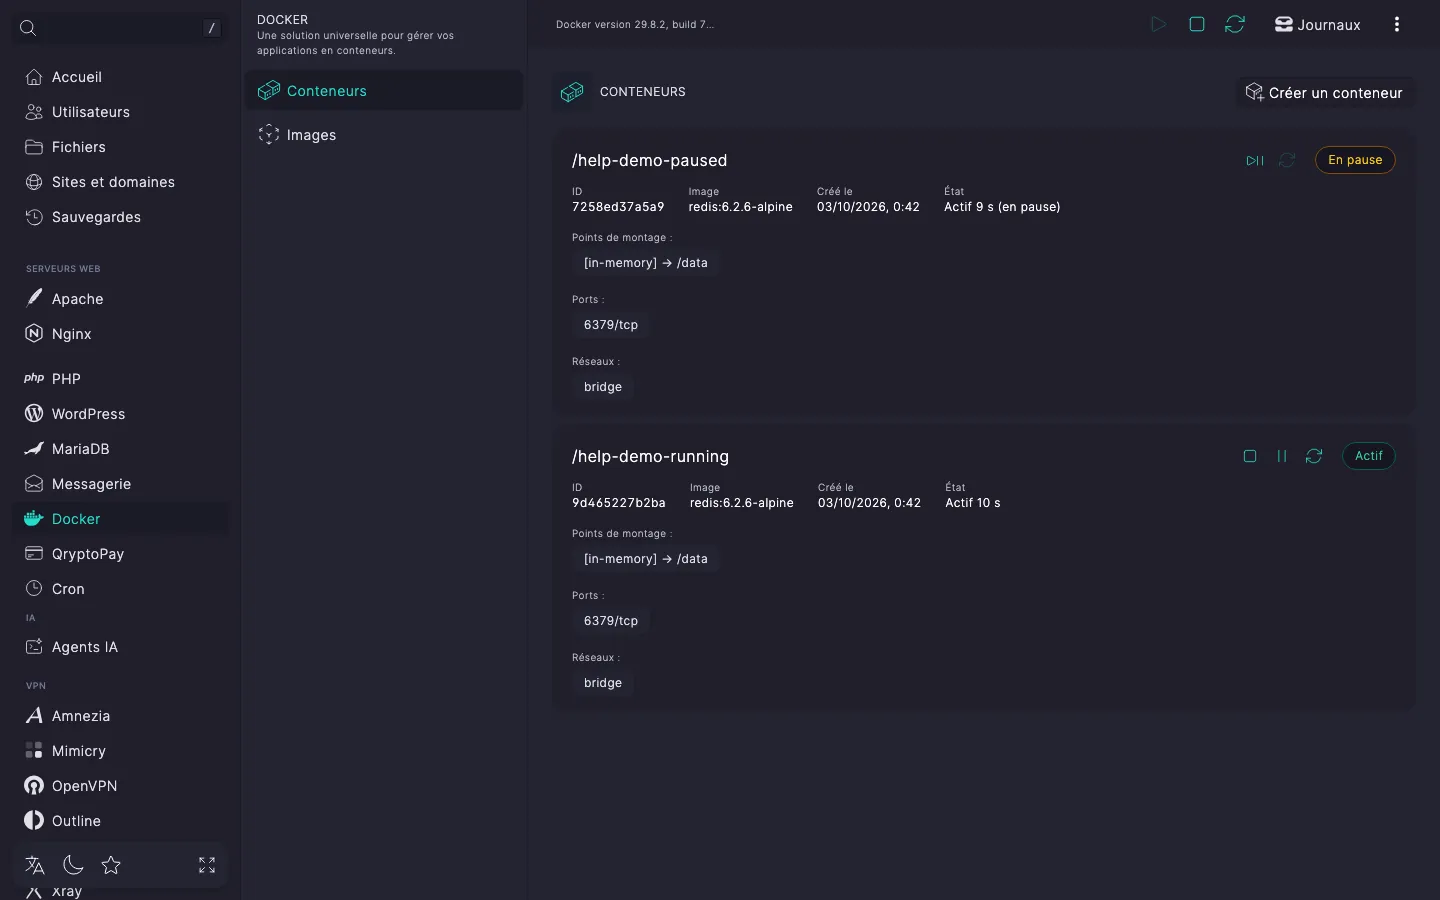This screenshot has width=1440, height=900.
Task: Open the Fichiers file manager
Action: coord(120,147)
